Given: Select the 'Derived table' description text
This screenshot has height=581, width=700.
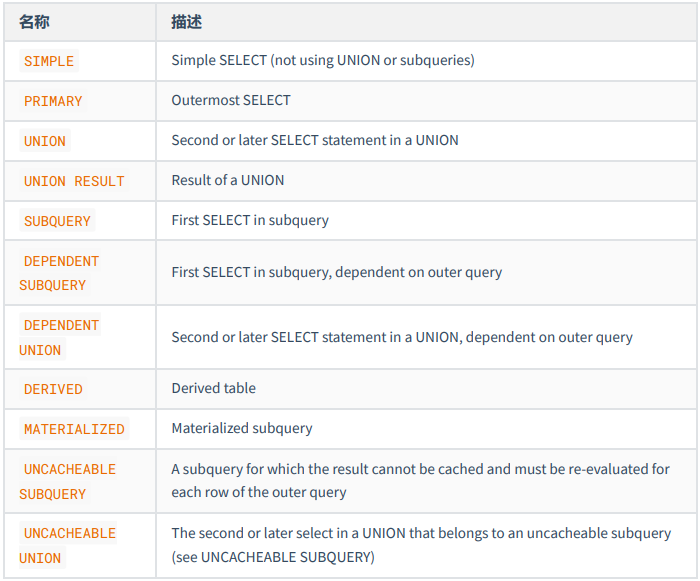Looking at the screenshot, I should (x=213, y=388).
